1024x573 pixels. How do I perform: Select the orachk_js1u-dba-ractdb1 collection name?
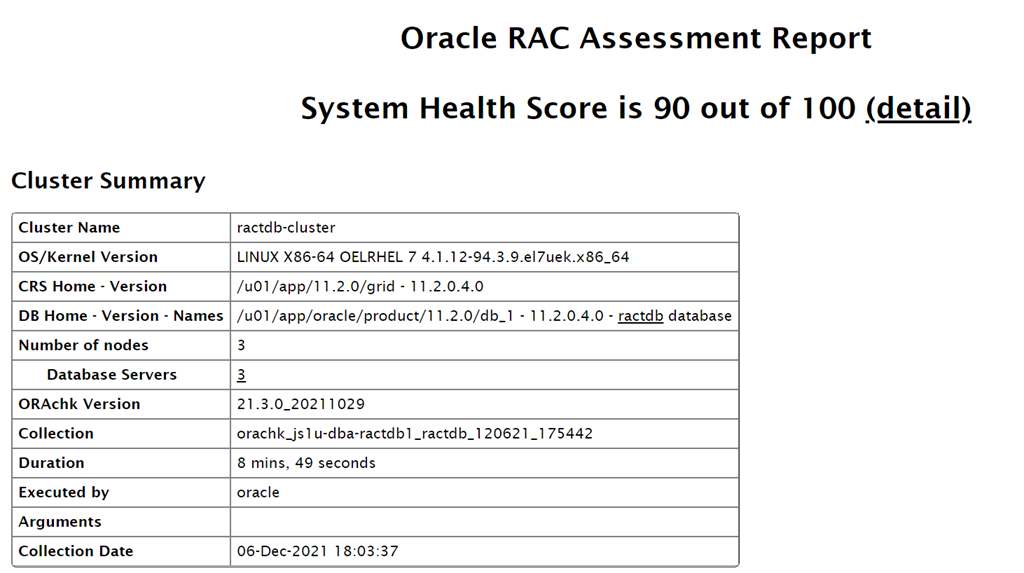tap(415, 434)
